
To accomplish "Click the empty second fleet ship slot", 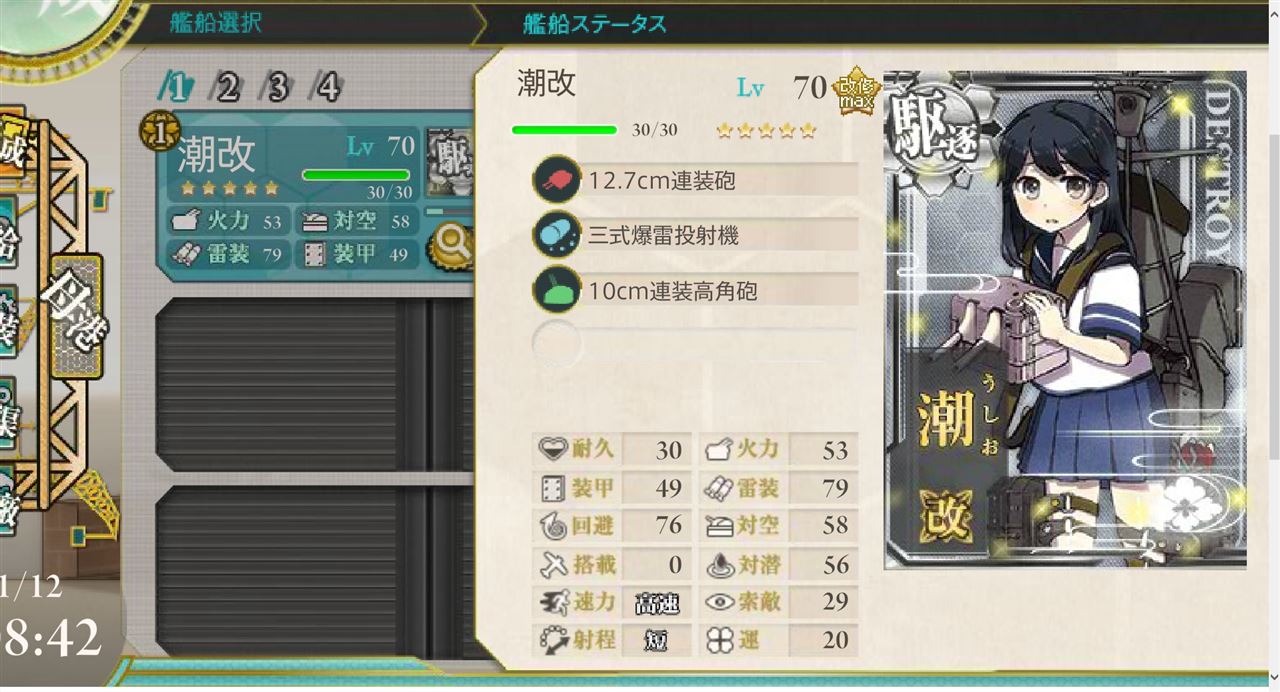I will tap(315, 384).
